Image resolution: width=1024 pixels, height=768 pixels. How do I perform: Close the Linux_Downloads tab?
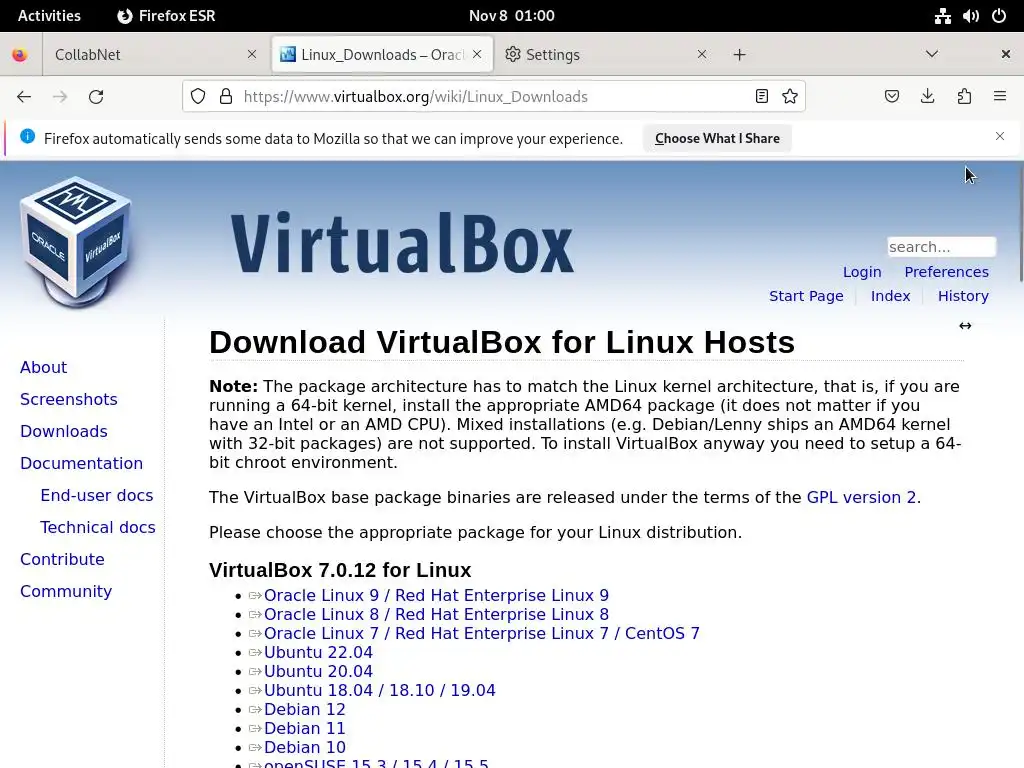[x=477, y=54]
